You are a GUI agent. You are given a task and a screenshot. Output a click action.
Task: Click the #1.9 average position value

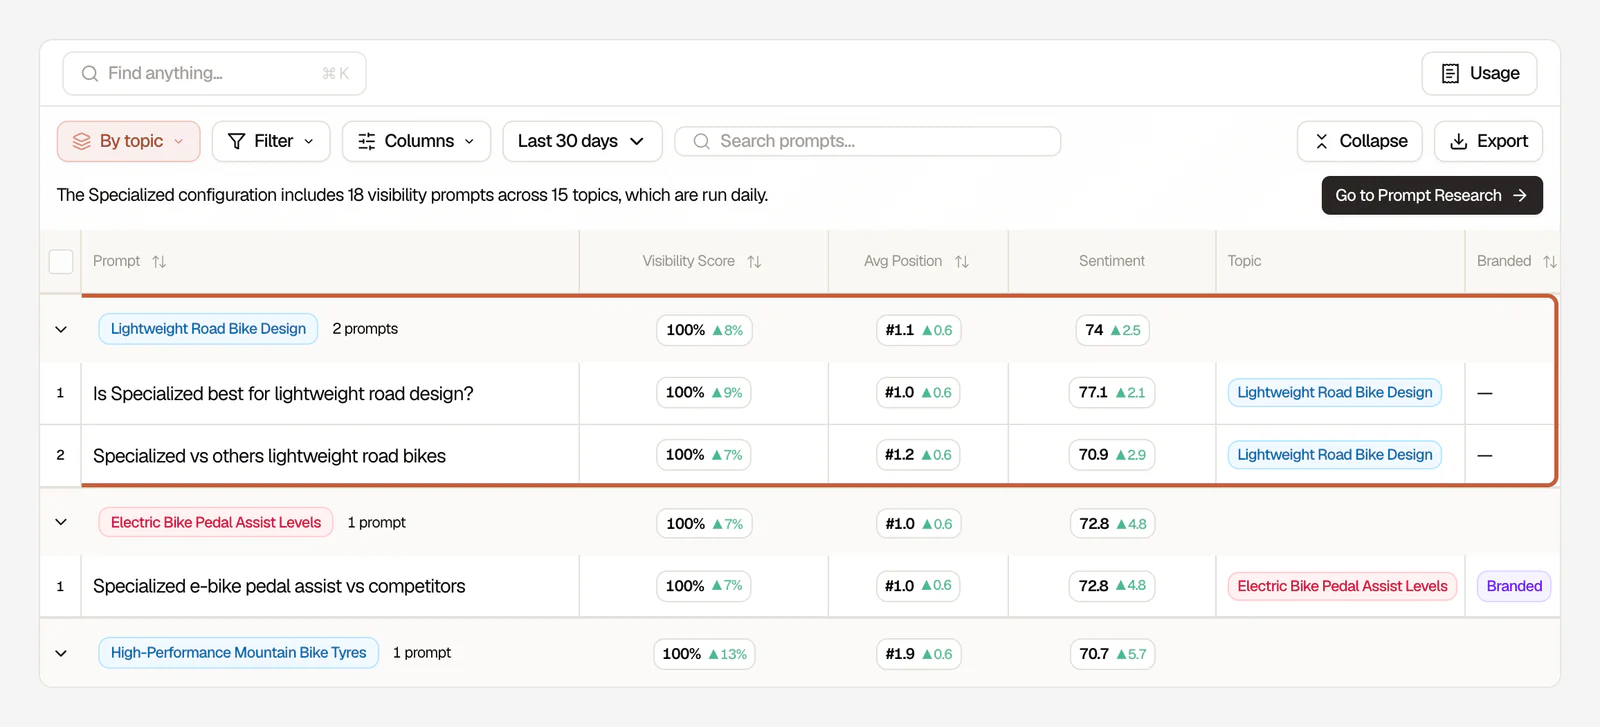click(x=918, y=653)
